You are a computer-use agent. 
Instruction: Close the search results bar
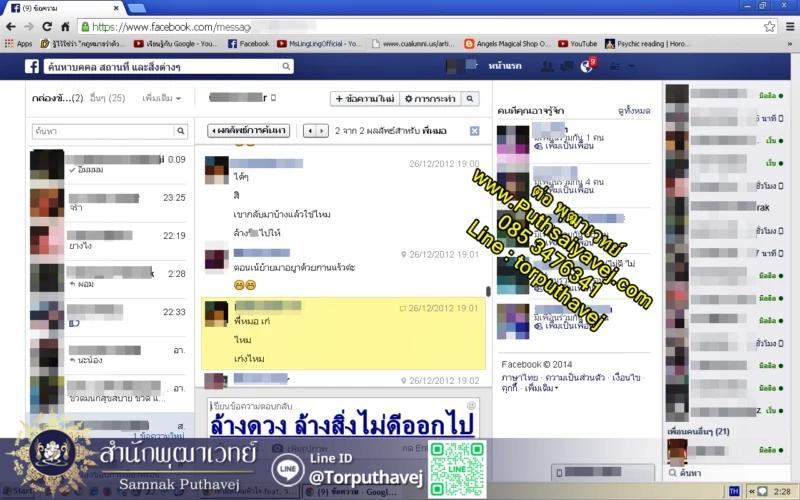tap(474, 131)
